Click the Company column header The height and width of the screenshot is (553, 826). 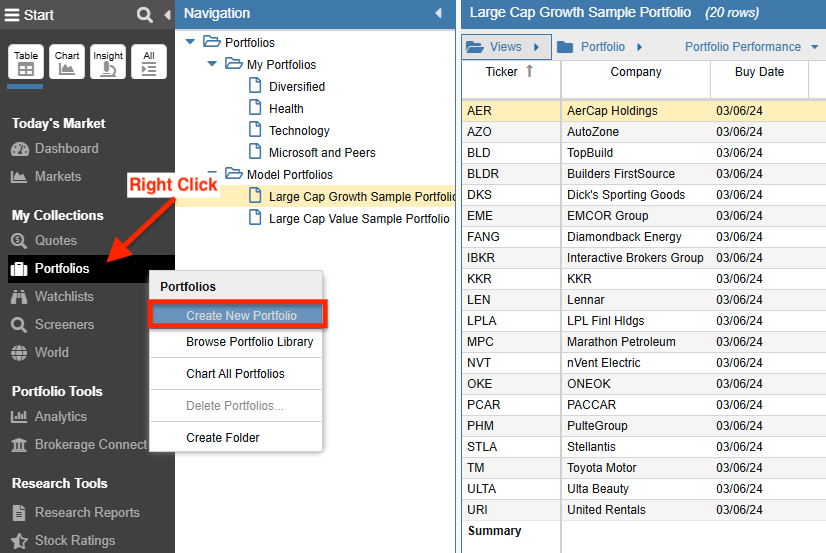(635, 72)
